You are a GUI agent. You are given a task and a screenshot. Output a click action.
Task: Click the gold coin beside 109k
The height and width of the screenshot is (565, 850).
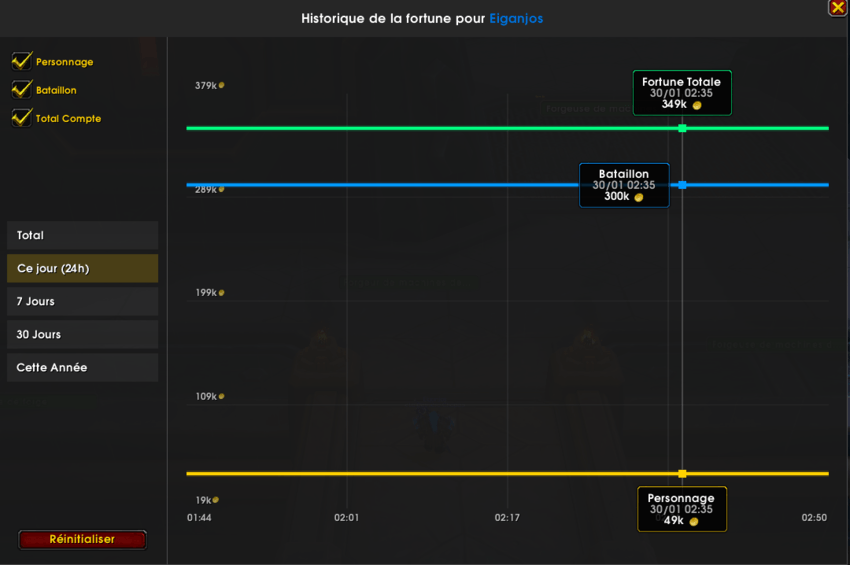[x=221, y=396]
